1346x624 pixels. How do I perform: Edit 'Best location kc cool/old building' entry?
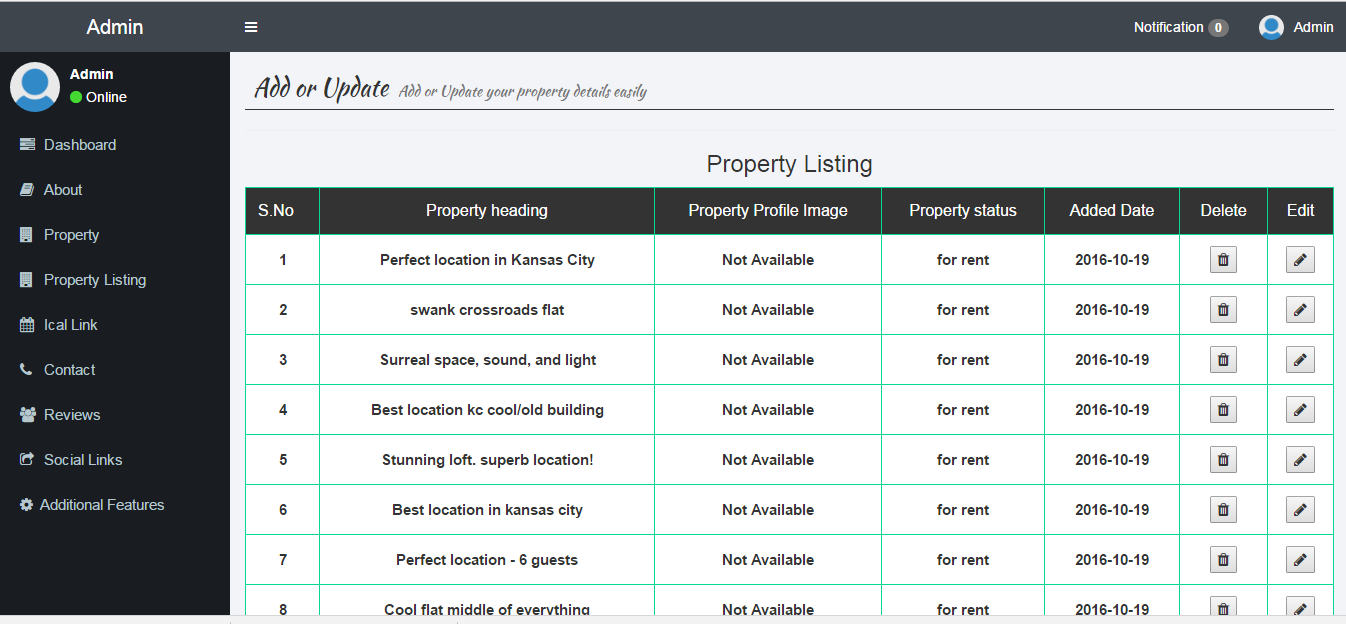1299,410
